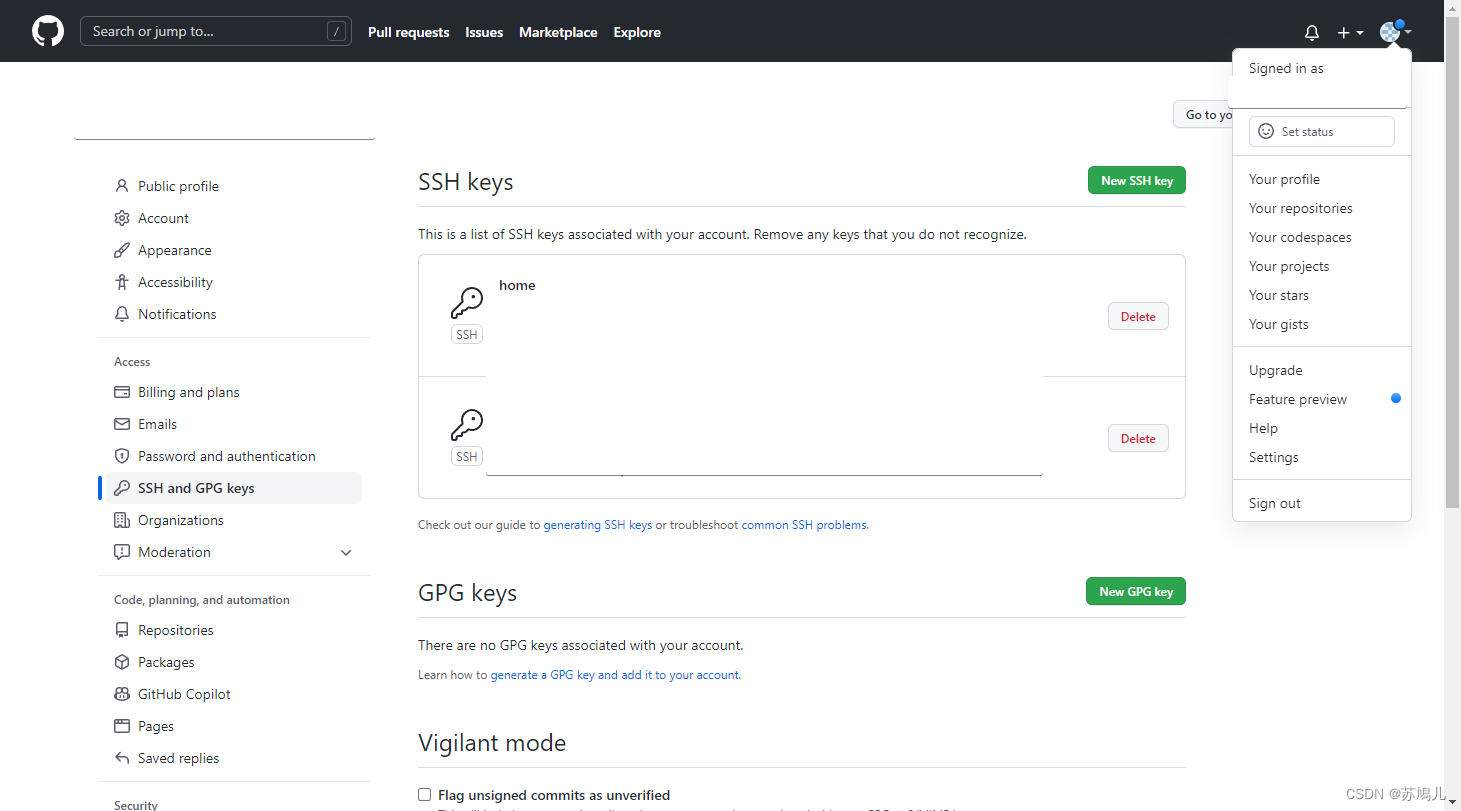Viewport: 1461px width, 811px height.
Task: Click the Organizations building icon
Action: 122,520
